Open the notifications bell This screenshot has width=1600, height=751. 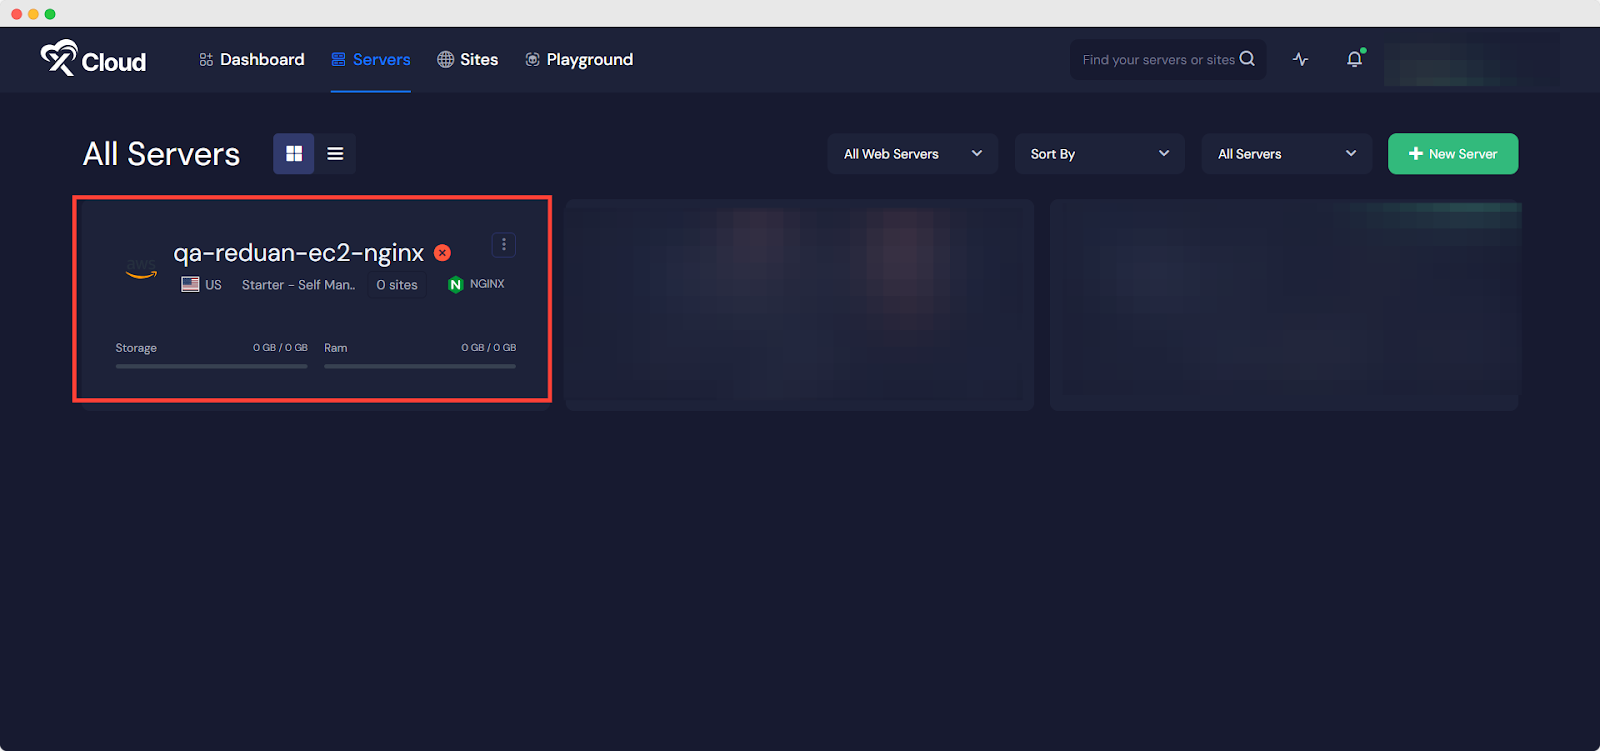pyautogui.click(x=1354, y=60)
